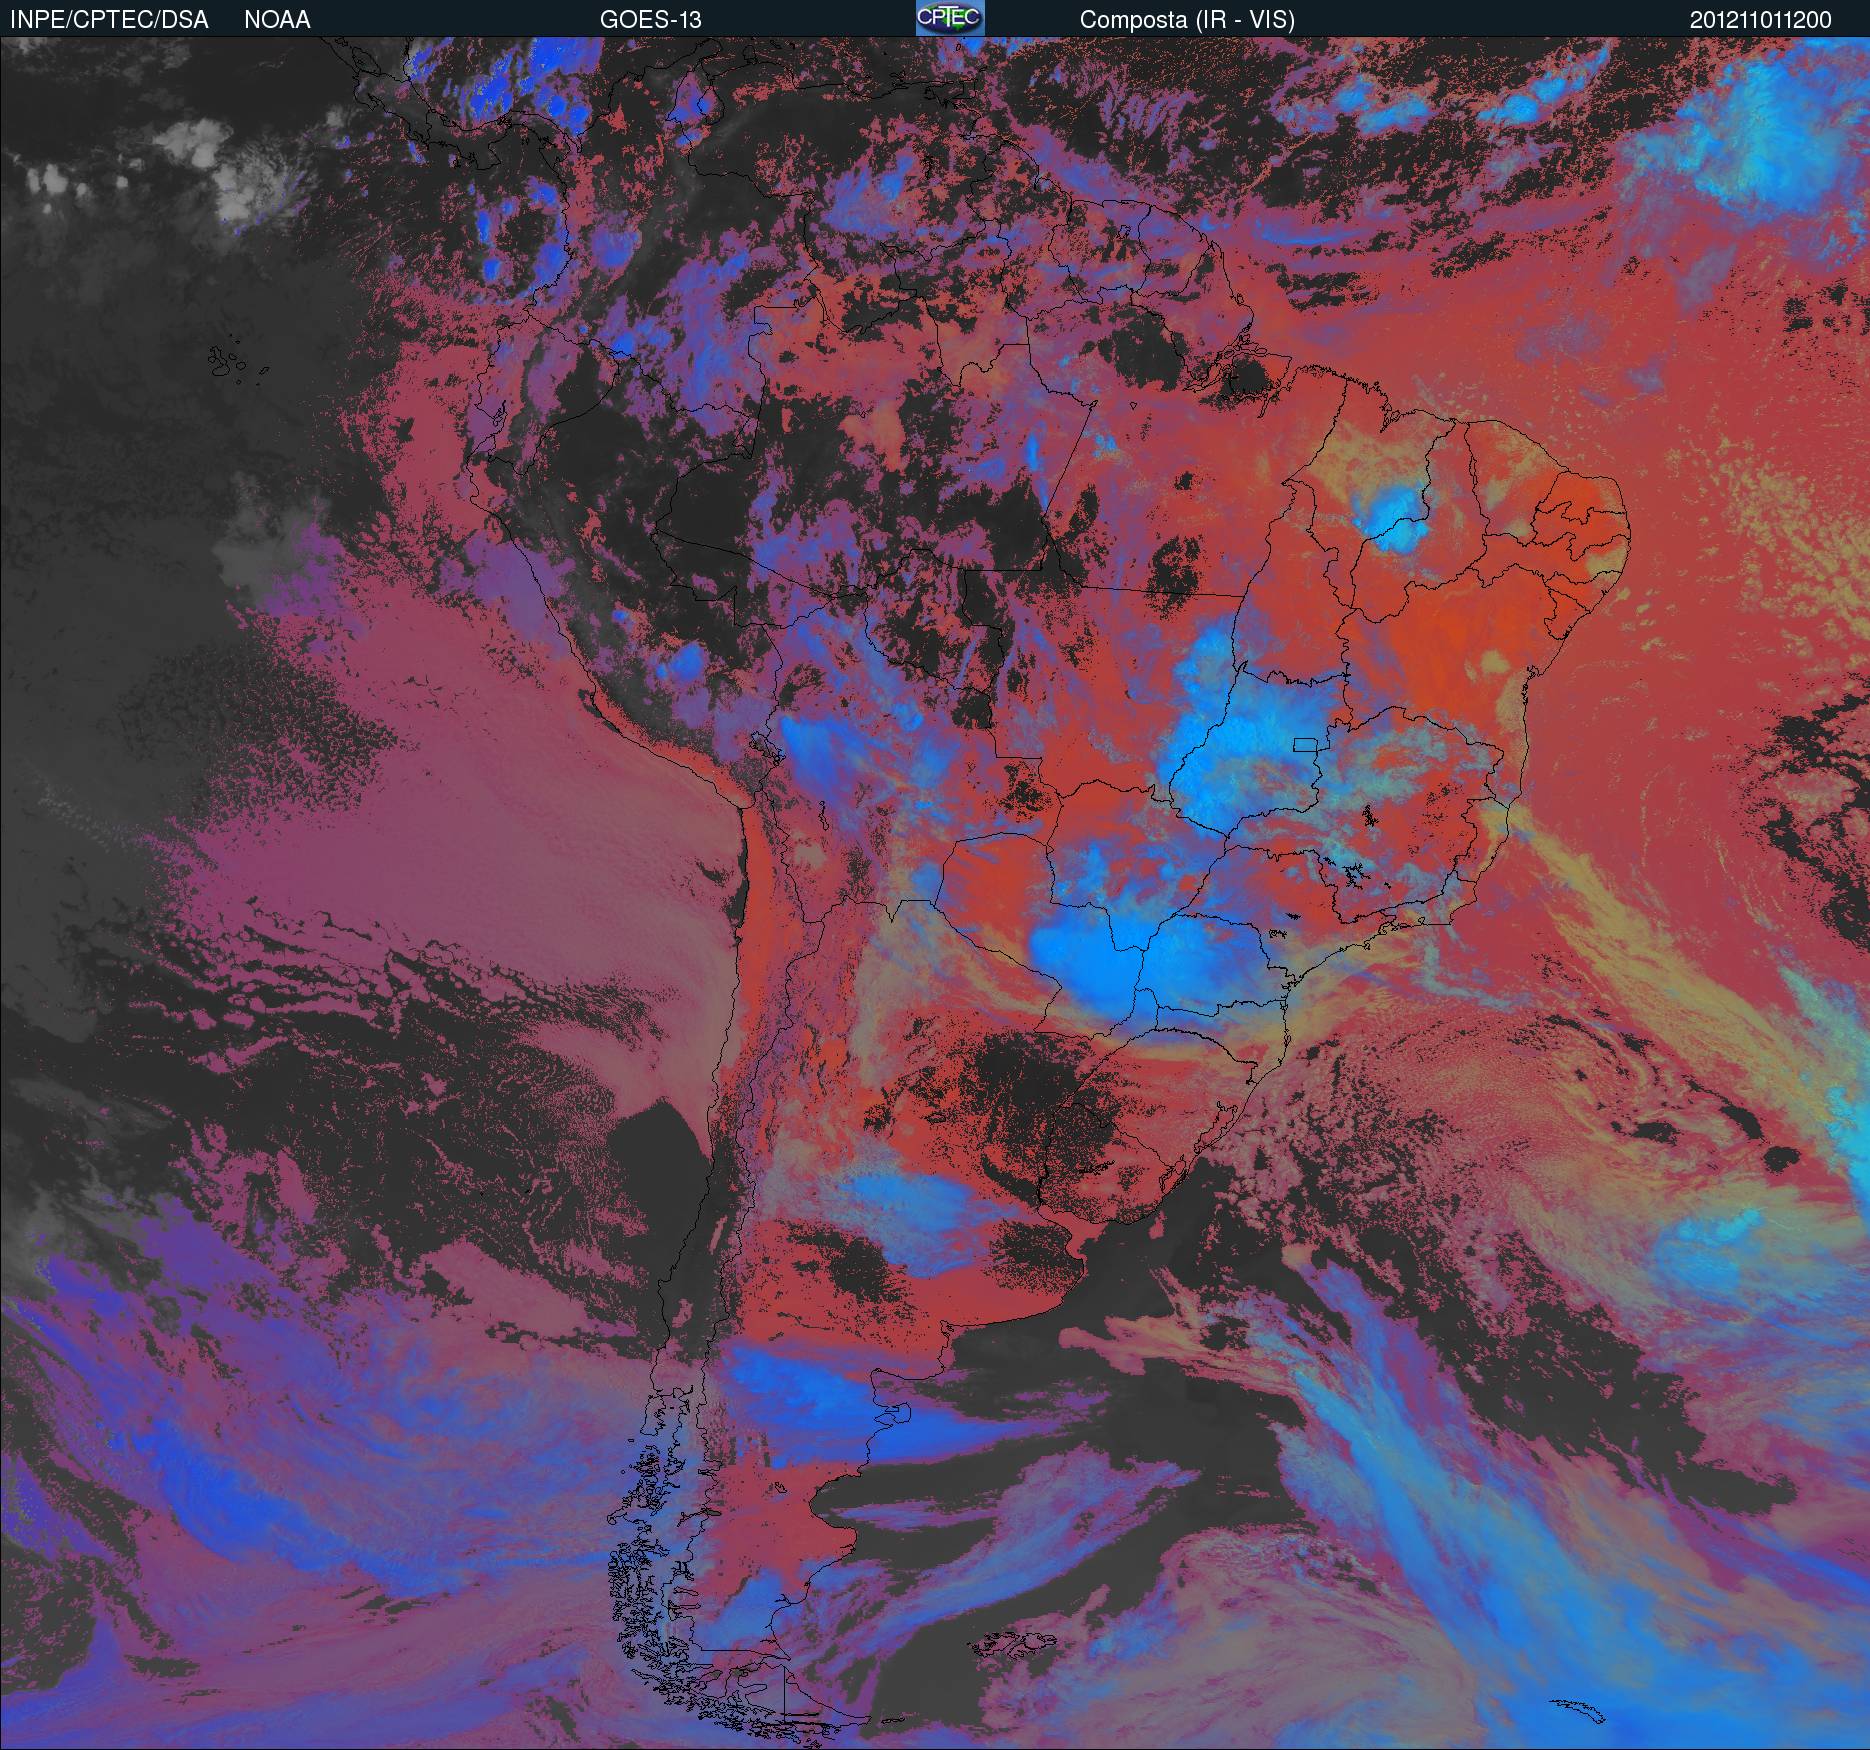Click the GOES-13 satellite label
1870x1750 pixels.
click(x=651, y=20)
